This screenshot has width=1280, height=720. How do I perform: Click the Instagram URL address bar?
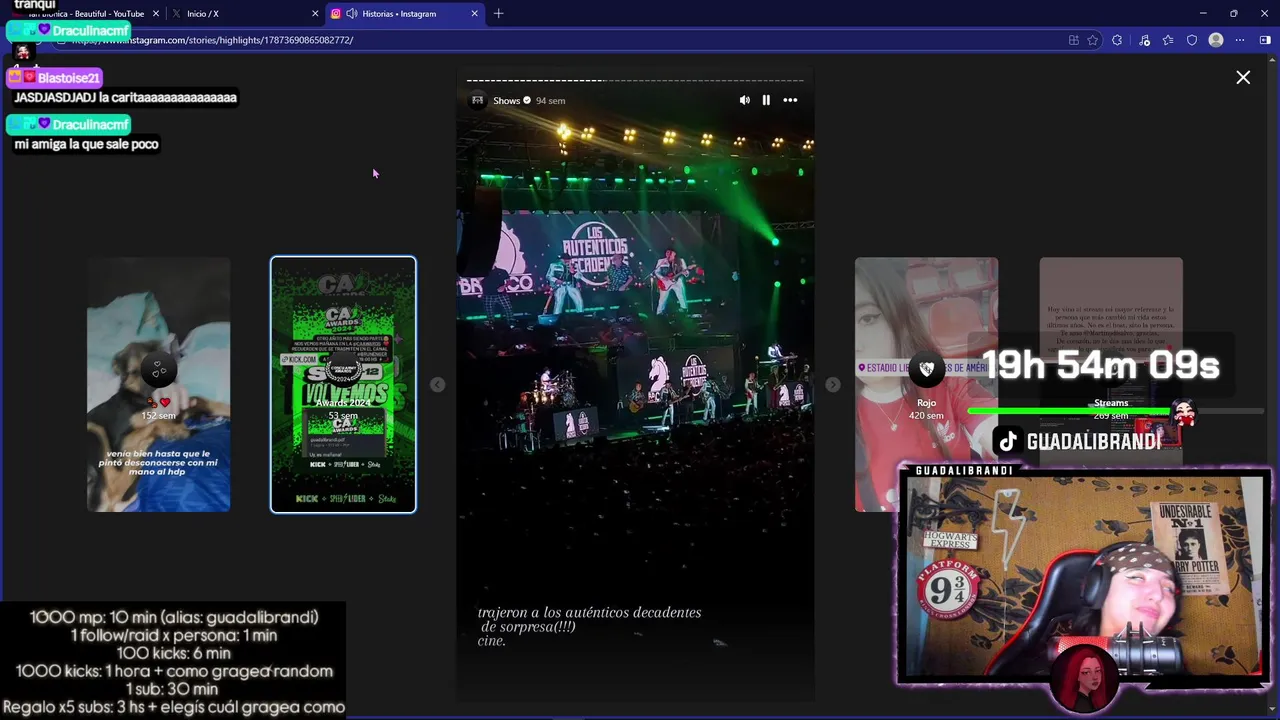(560, 40)
